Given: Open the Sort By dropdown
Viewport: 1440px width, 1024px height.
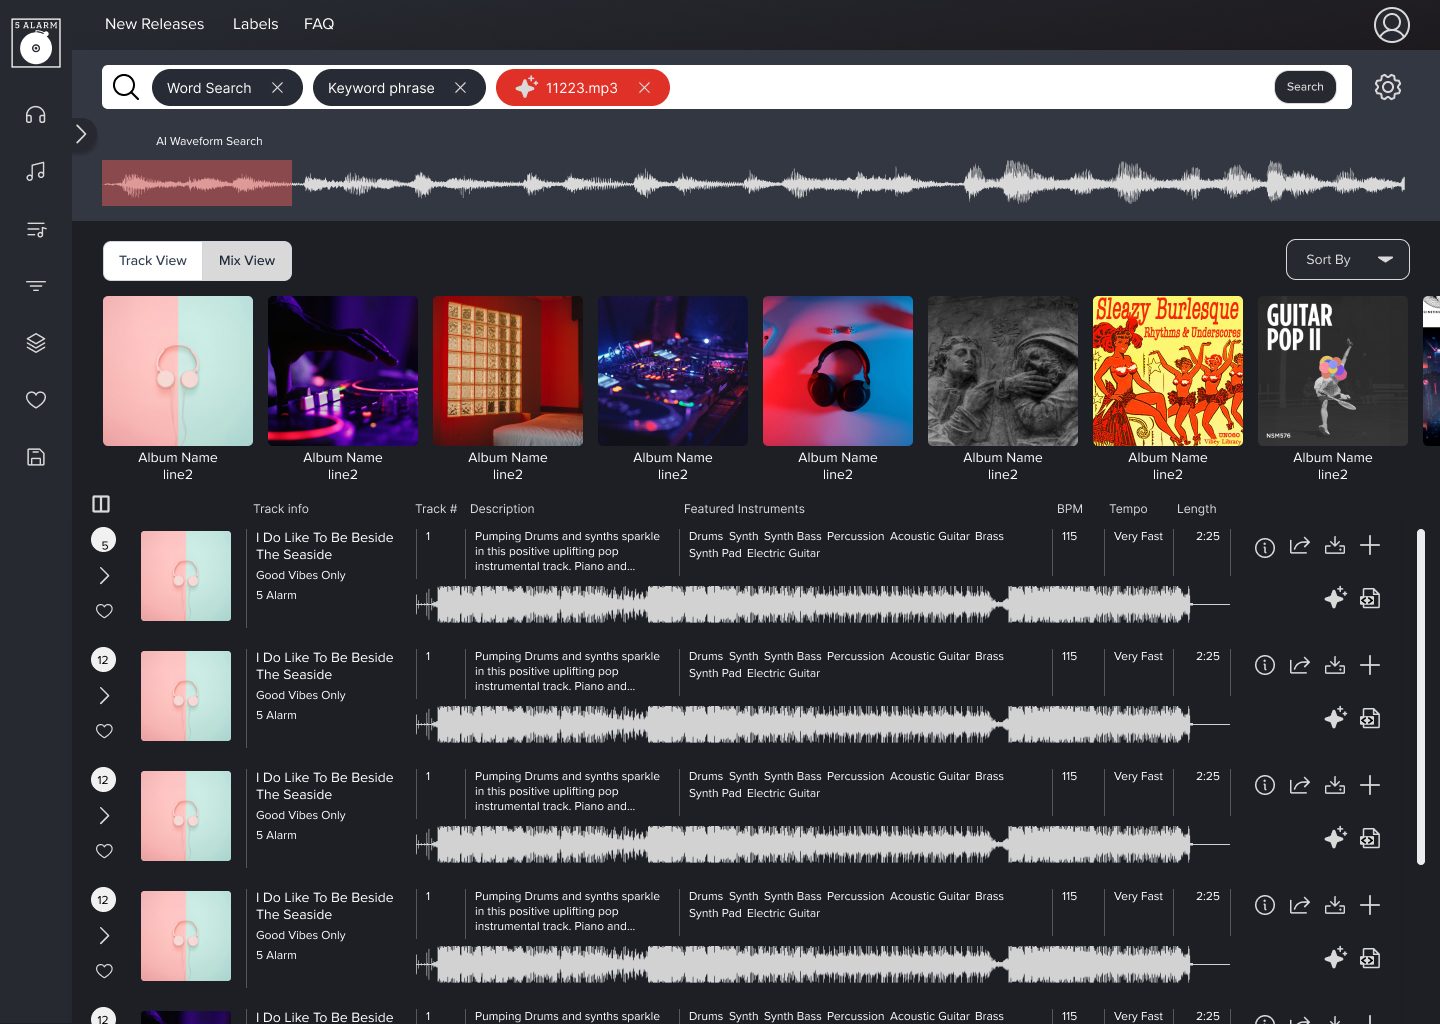Looking at the screenshot, I should (1348, 260).
